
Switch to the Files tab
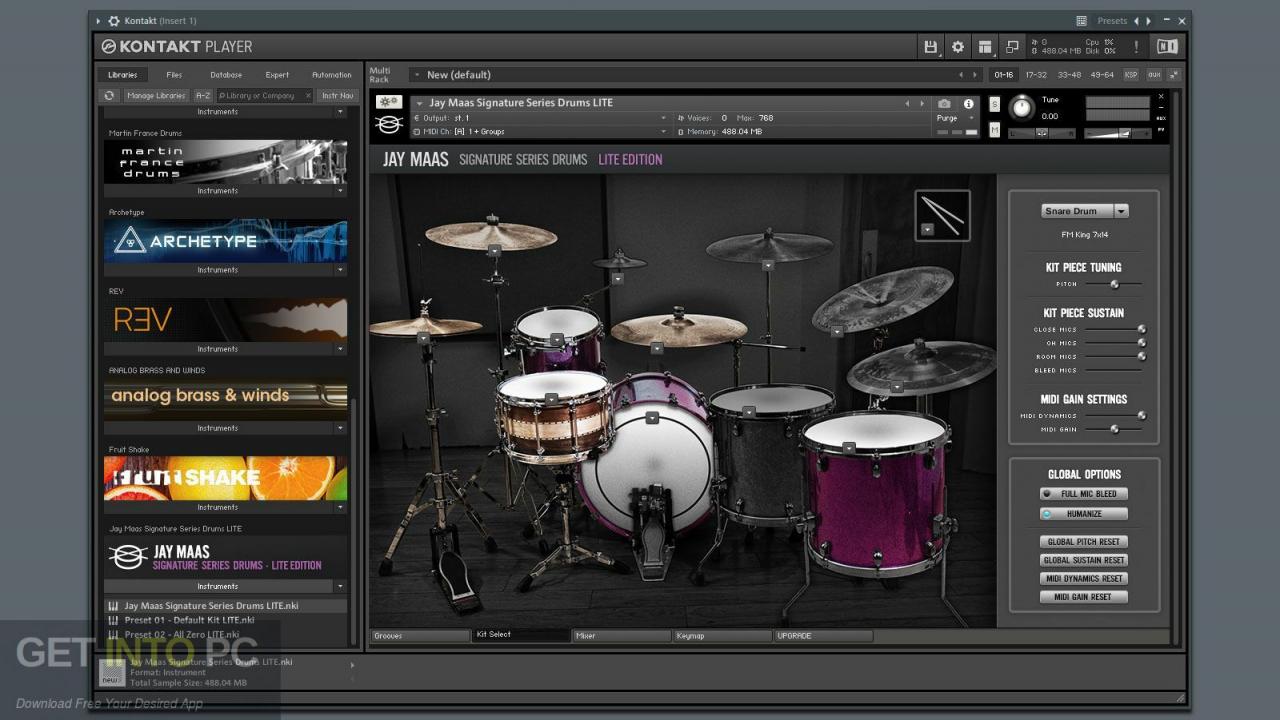[x=174, y=75]
